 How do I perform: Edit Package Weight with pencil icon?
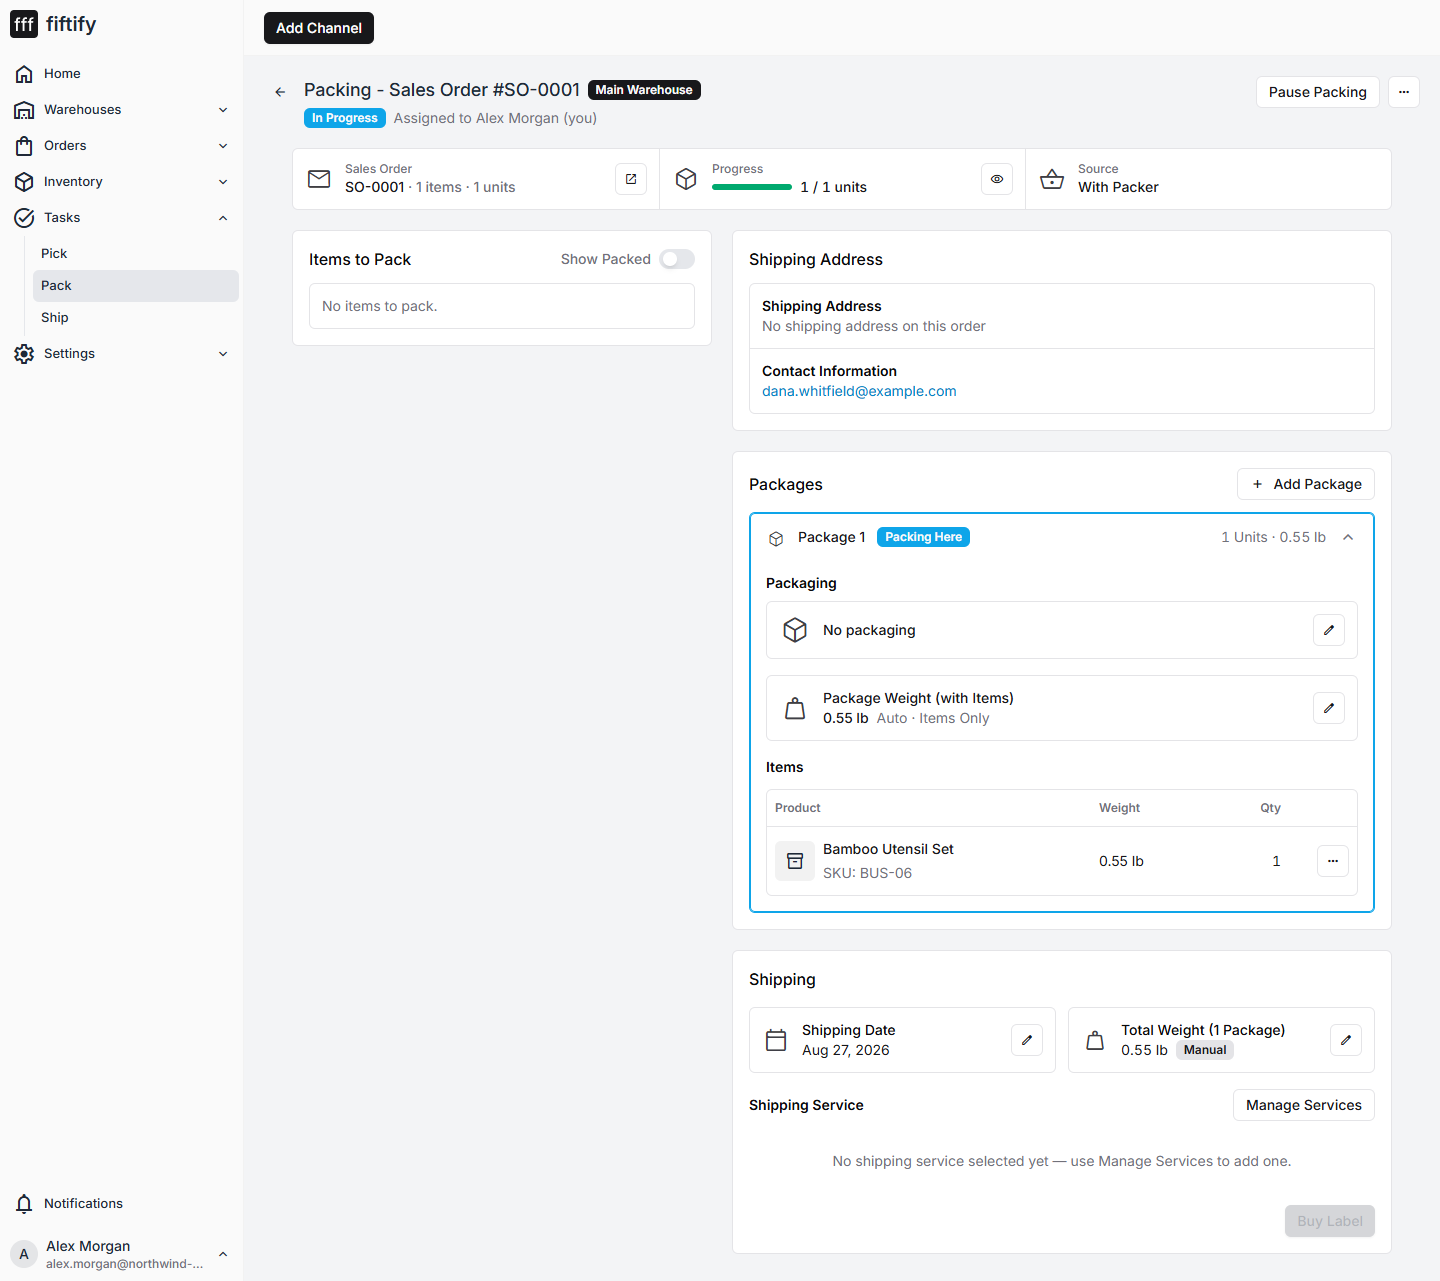tap(1329, 708)
